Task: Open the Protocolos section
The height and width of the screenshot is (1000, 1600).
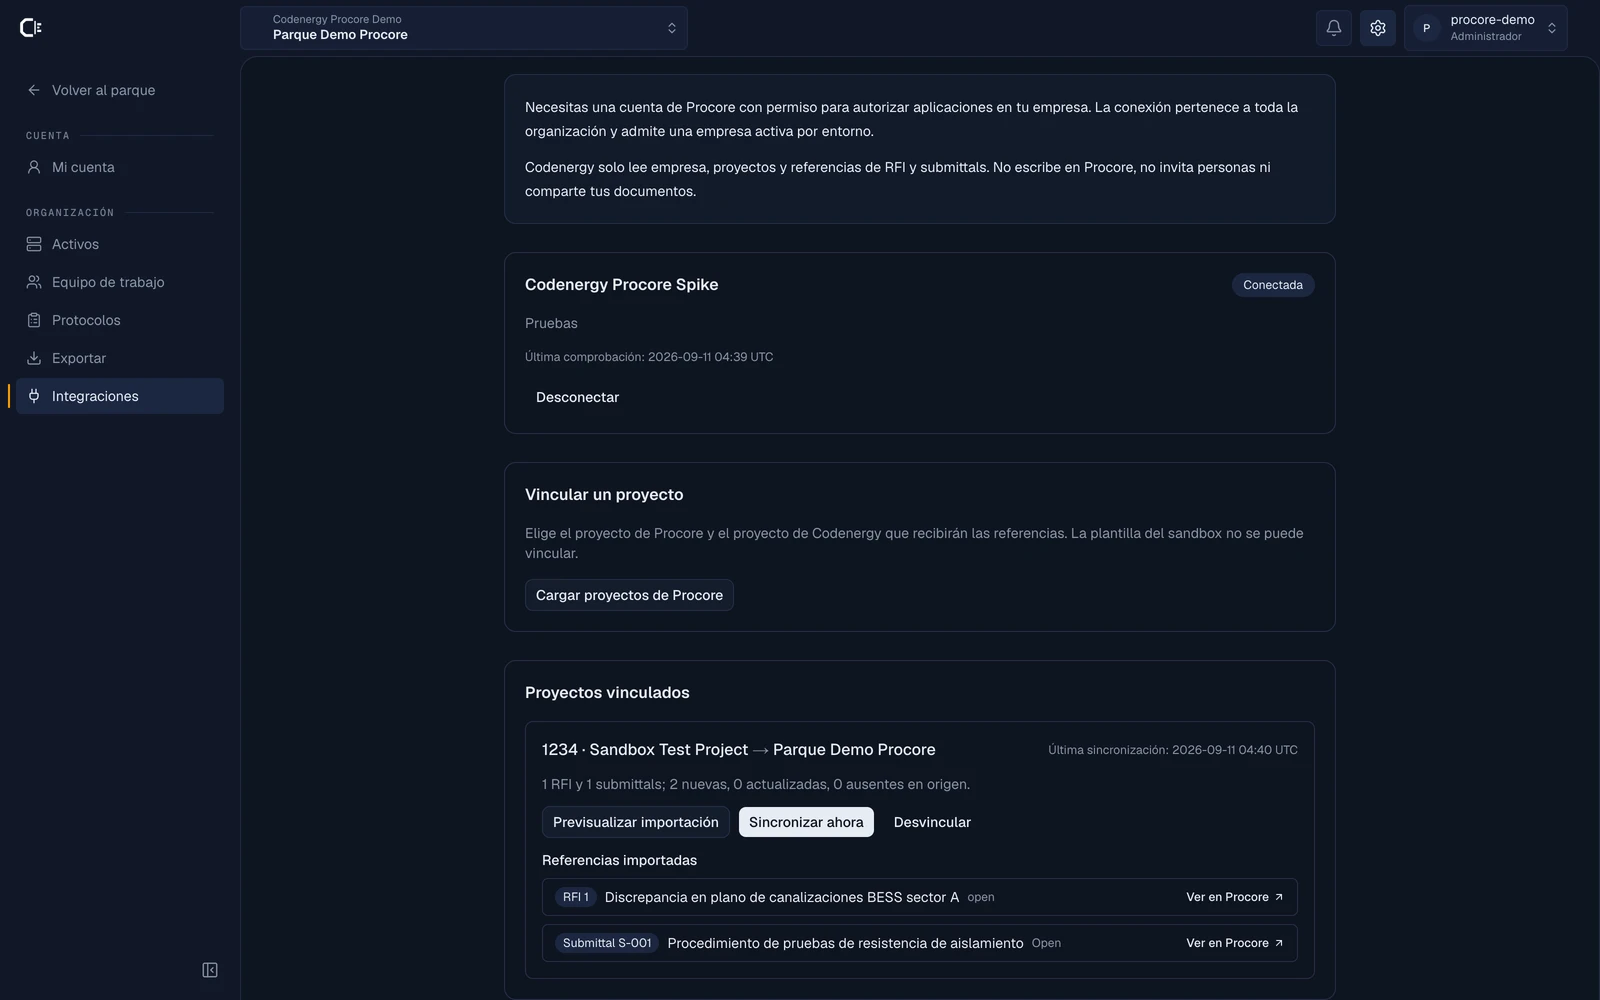Action: point(120,320)
